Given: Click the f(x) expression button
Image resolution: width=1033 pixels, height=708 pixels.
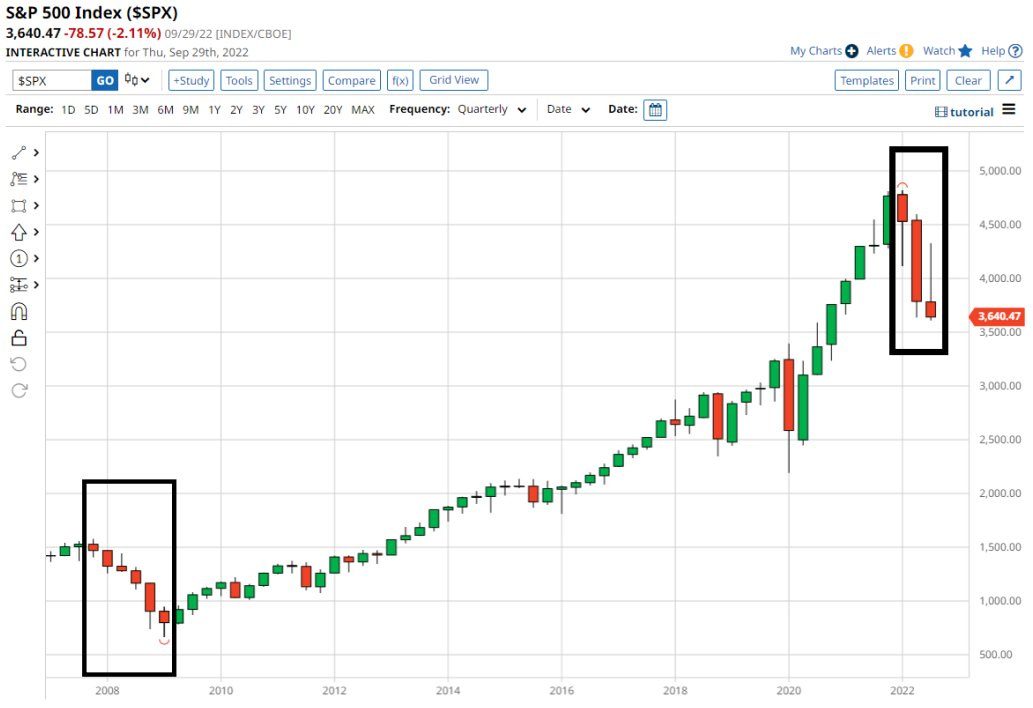Looking at the screenshot, I should (400, 80).
